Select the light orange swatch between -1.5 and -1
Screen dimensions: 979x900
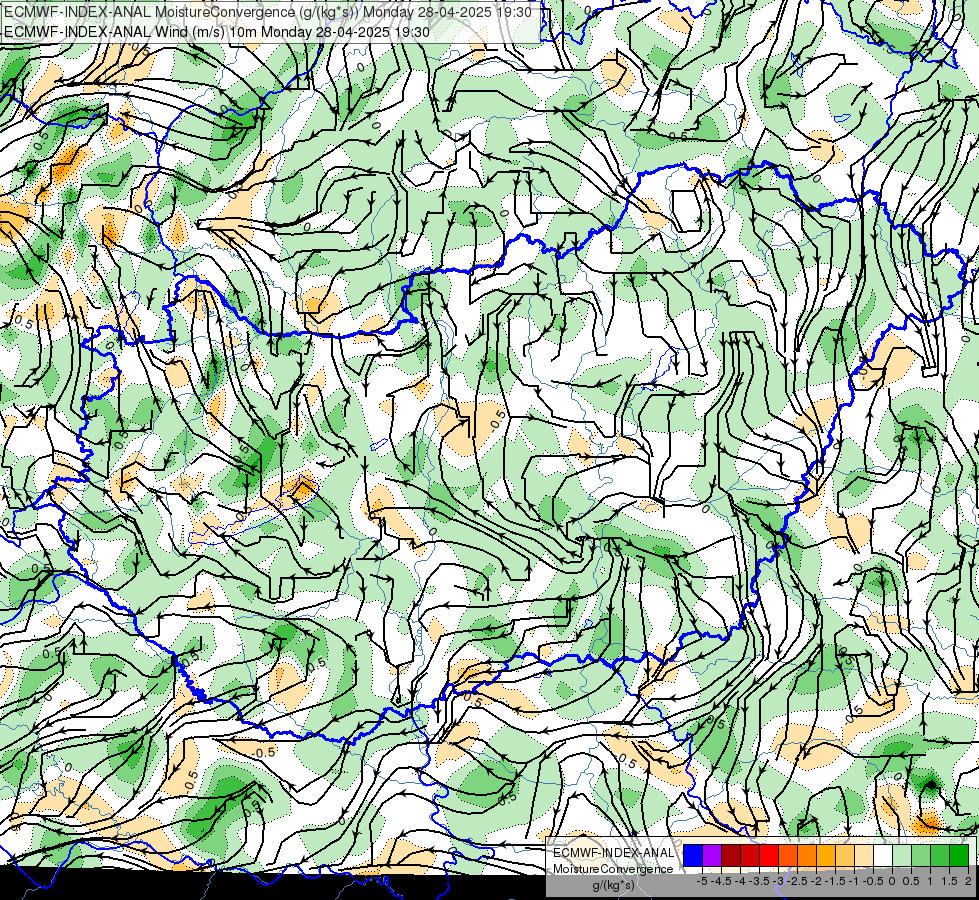845,856
